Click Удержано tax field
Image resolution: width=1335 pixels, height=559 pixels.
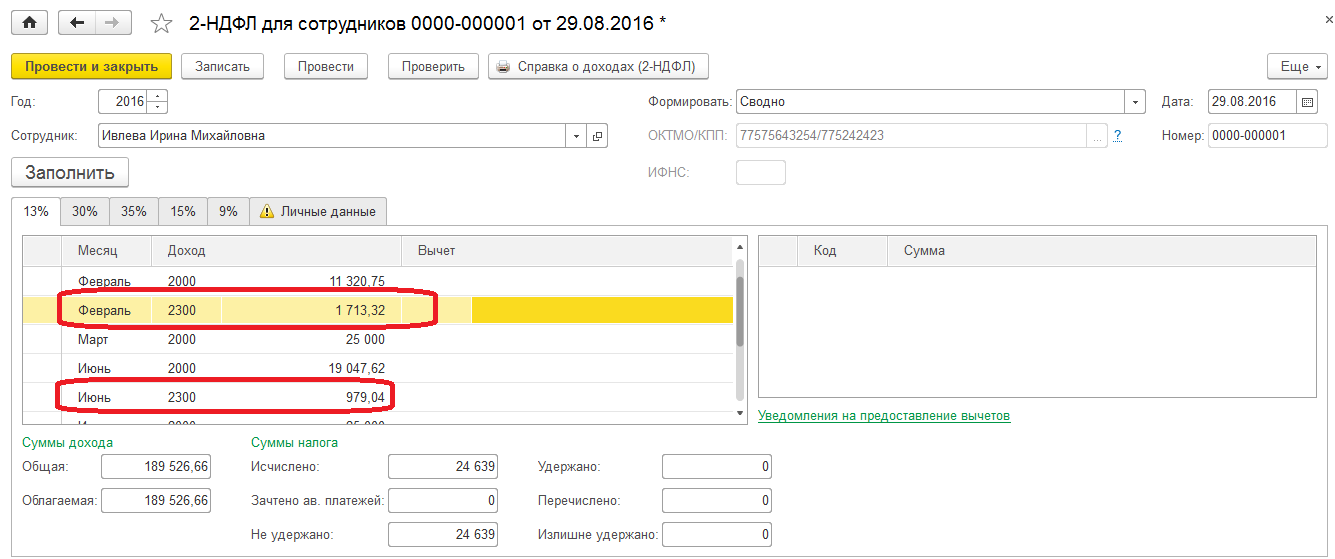(717, 466)
